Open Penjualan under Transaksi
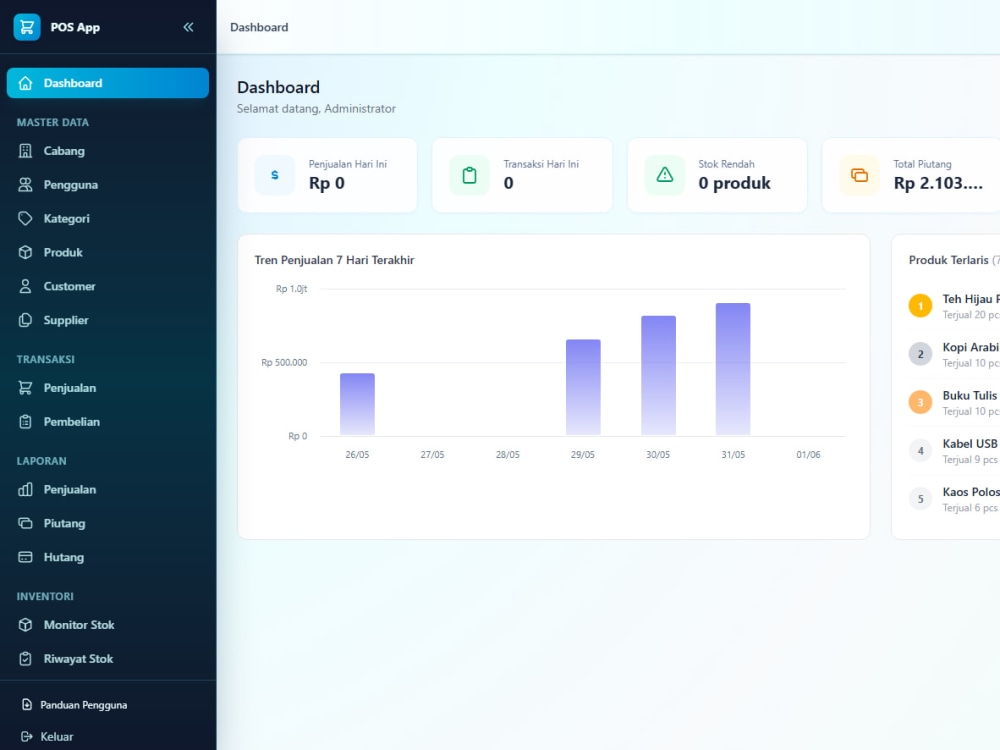Image resolution: width=1000 pixels, height=750 pixels. 108,388
